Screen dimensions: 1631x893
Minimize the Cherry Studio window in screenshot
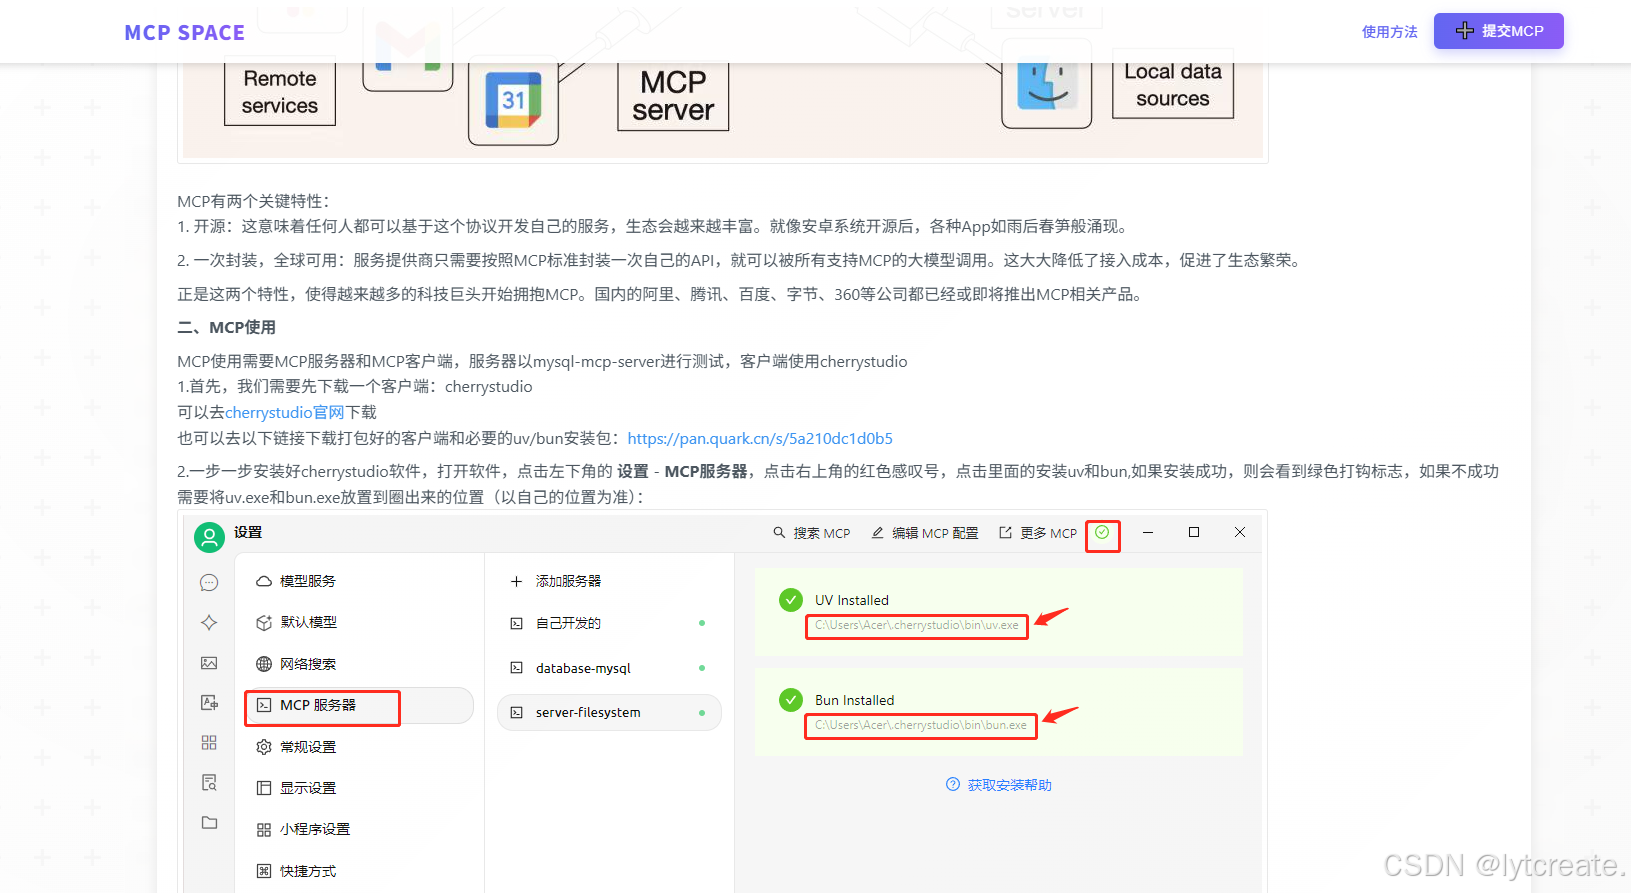click(x=1148, y=532)
